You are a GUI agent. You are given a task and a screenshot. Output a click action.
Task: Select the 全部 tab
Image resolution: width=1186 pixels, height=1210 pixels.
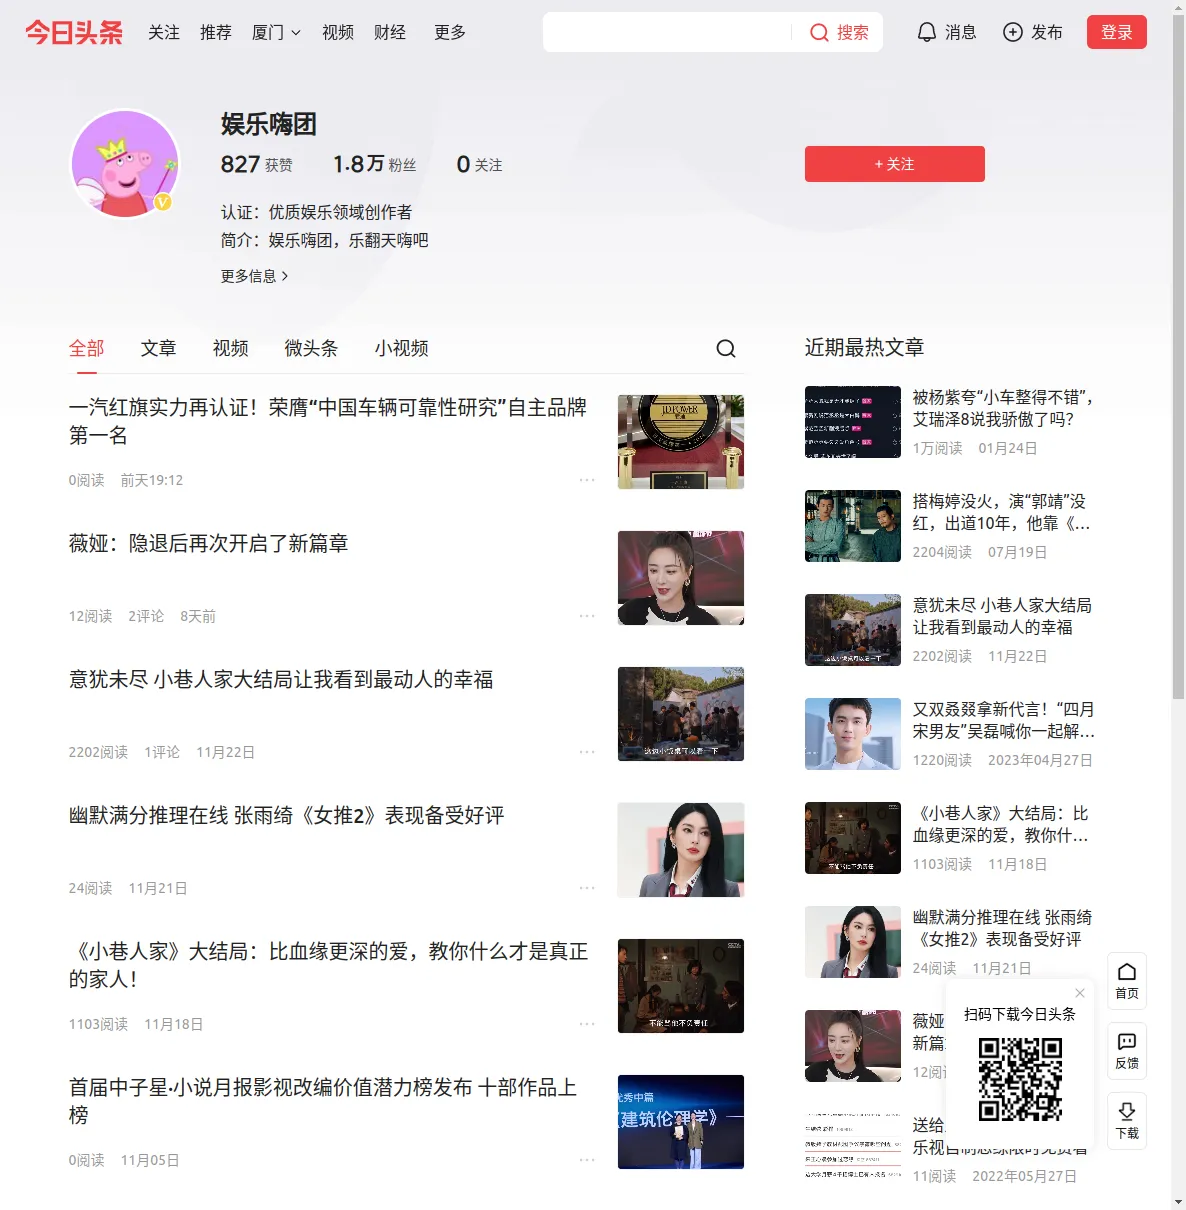(x=87, y=348)
